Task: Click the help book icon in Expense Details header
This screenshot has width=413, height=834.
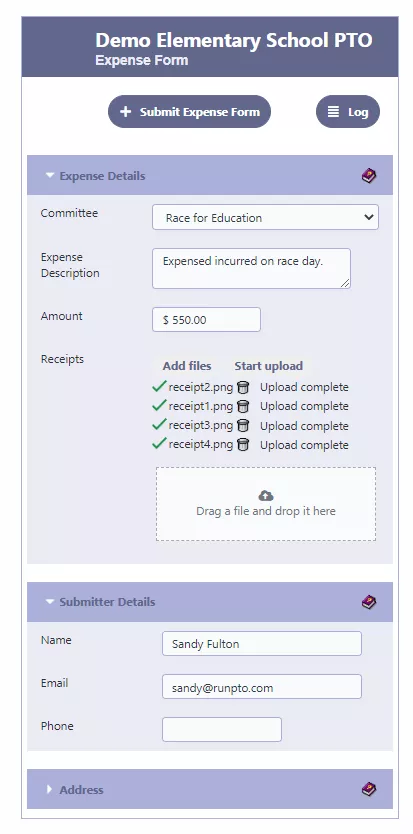Action: click(369, 176)
